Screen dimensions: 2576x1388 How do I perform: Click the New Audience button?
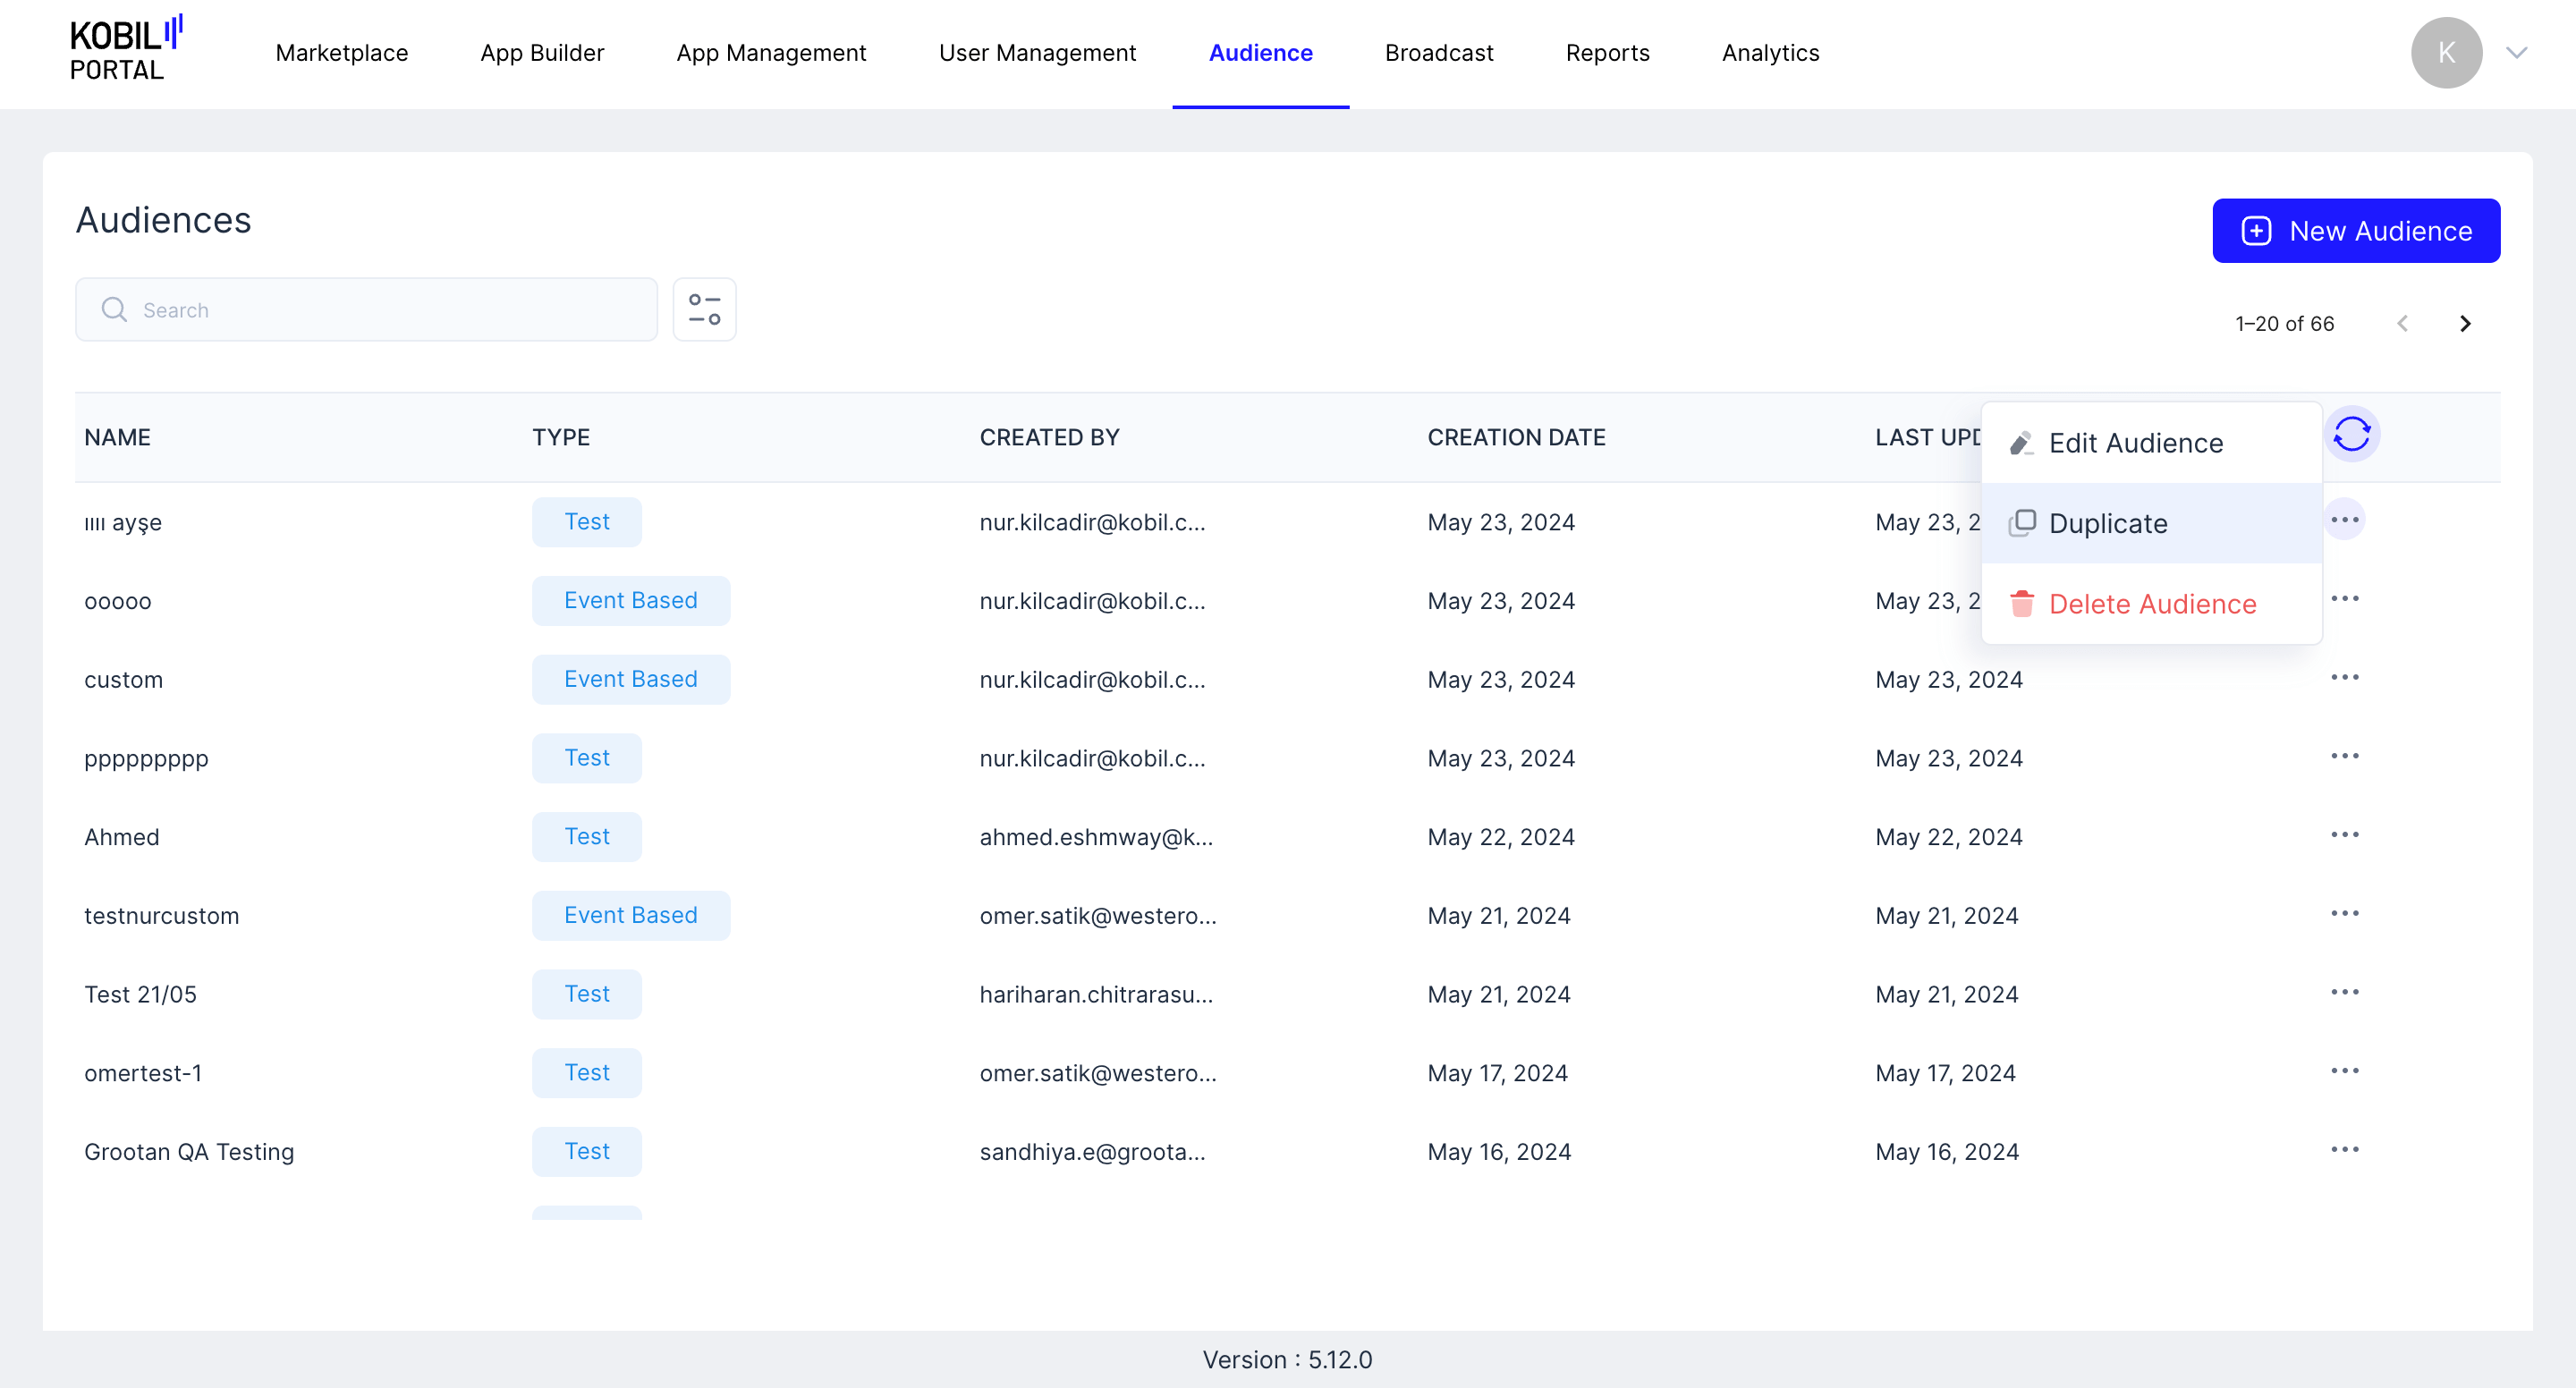point(2355,231)
